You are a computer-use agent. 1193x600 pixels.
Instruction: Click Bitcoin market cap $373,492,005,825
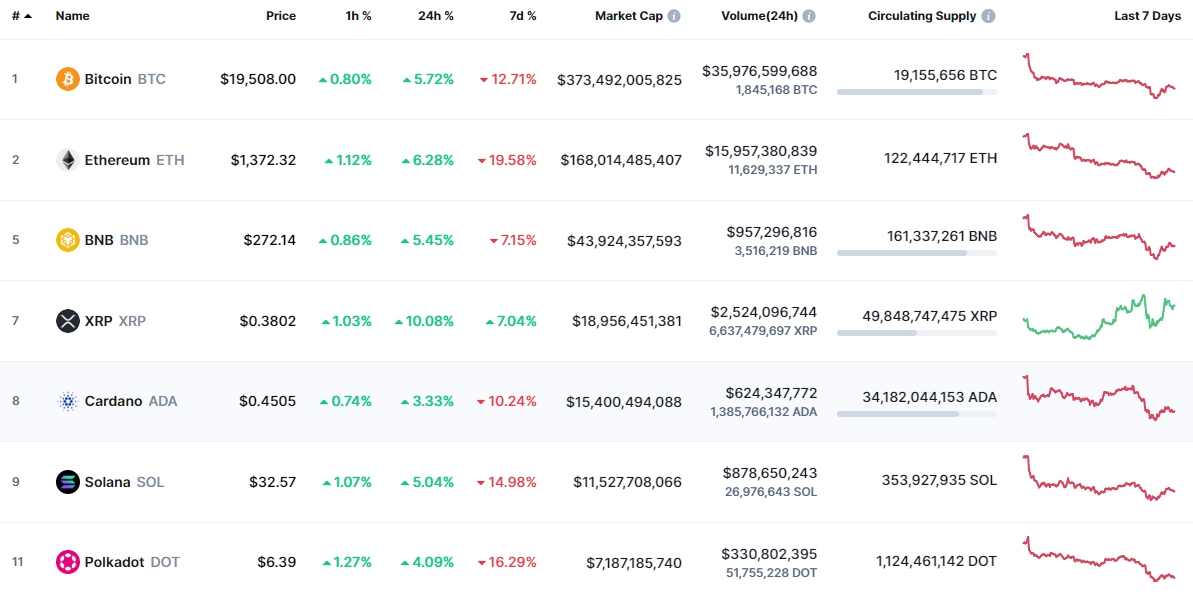coord(619,80)
